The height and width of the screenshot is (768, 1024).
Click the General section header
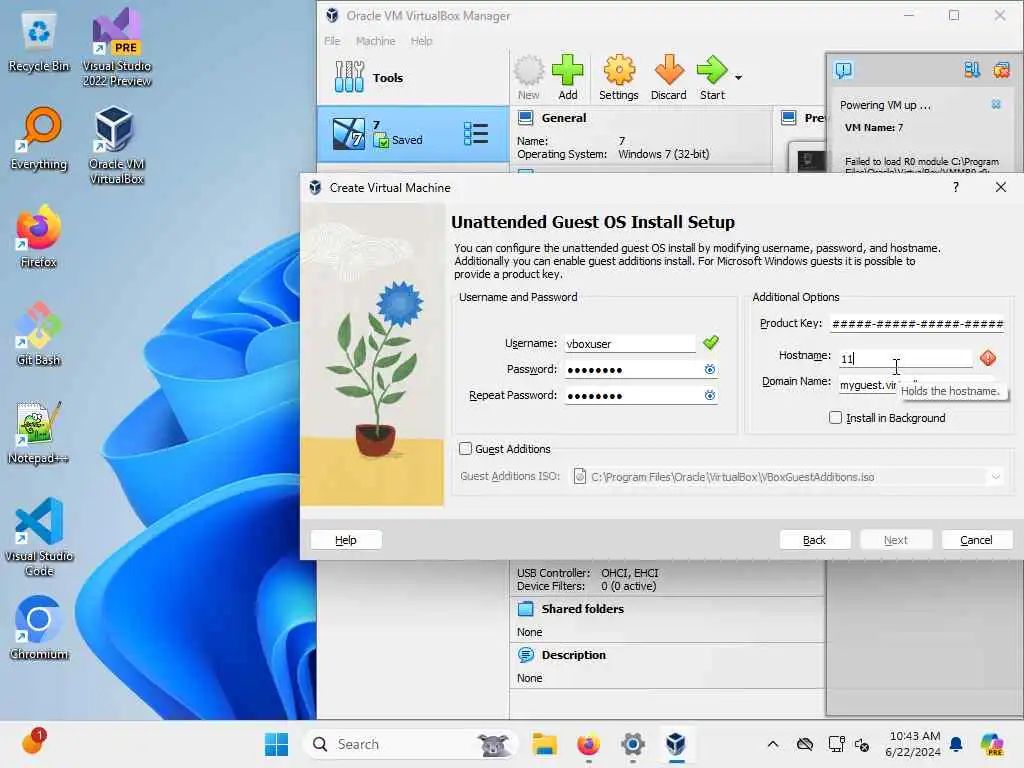(x=564, y=118)
